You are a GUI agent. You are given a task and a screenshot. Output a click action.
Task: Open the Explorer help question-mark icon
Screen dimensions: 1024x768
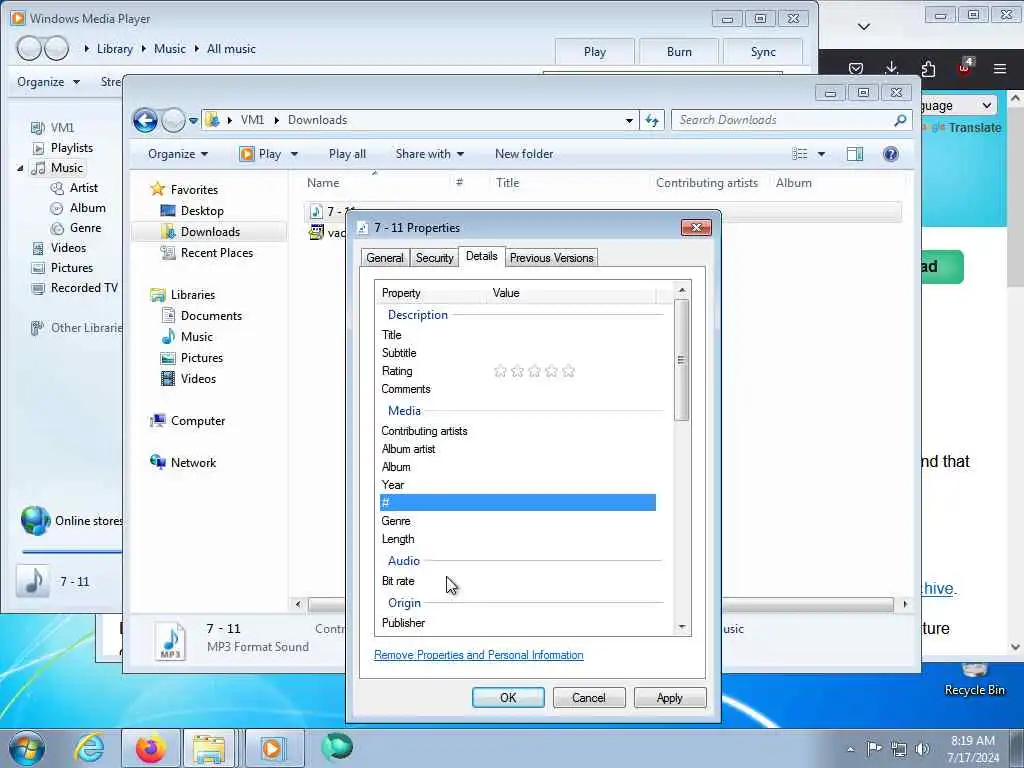pos(890,154)
